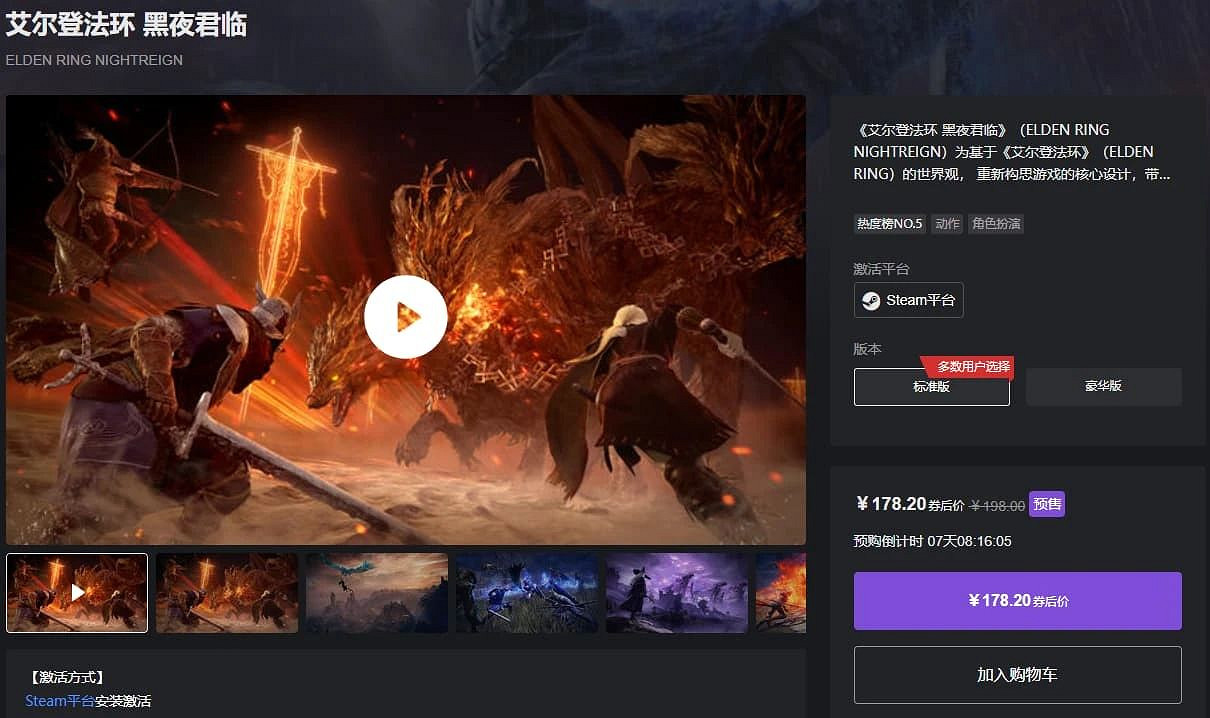This screenshot has width=1210, height=718.
Task: Follow the Steam平台 activation link
Action: point(60,701)
